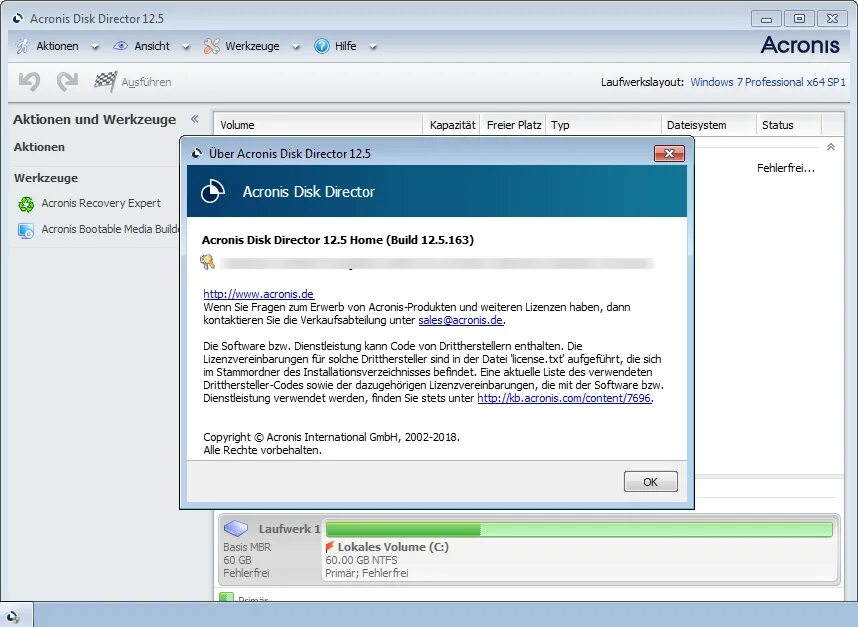Click the Redo arrow icon in toolbar

tap(67, 82)
